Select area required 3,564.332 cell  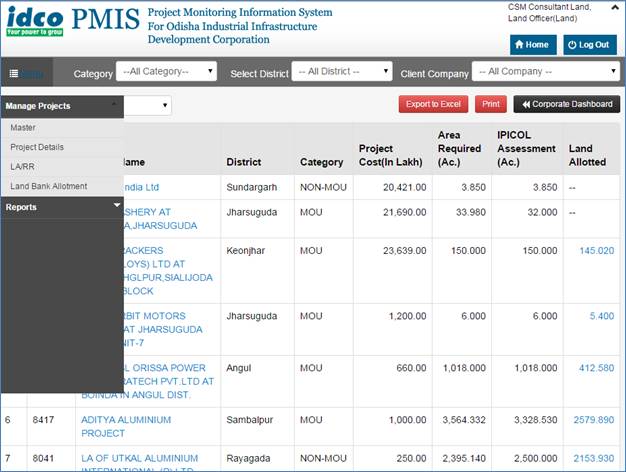[464, 420]
